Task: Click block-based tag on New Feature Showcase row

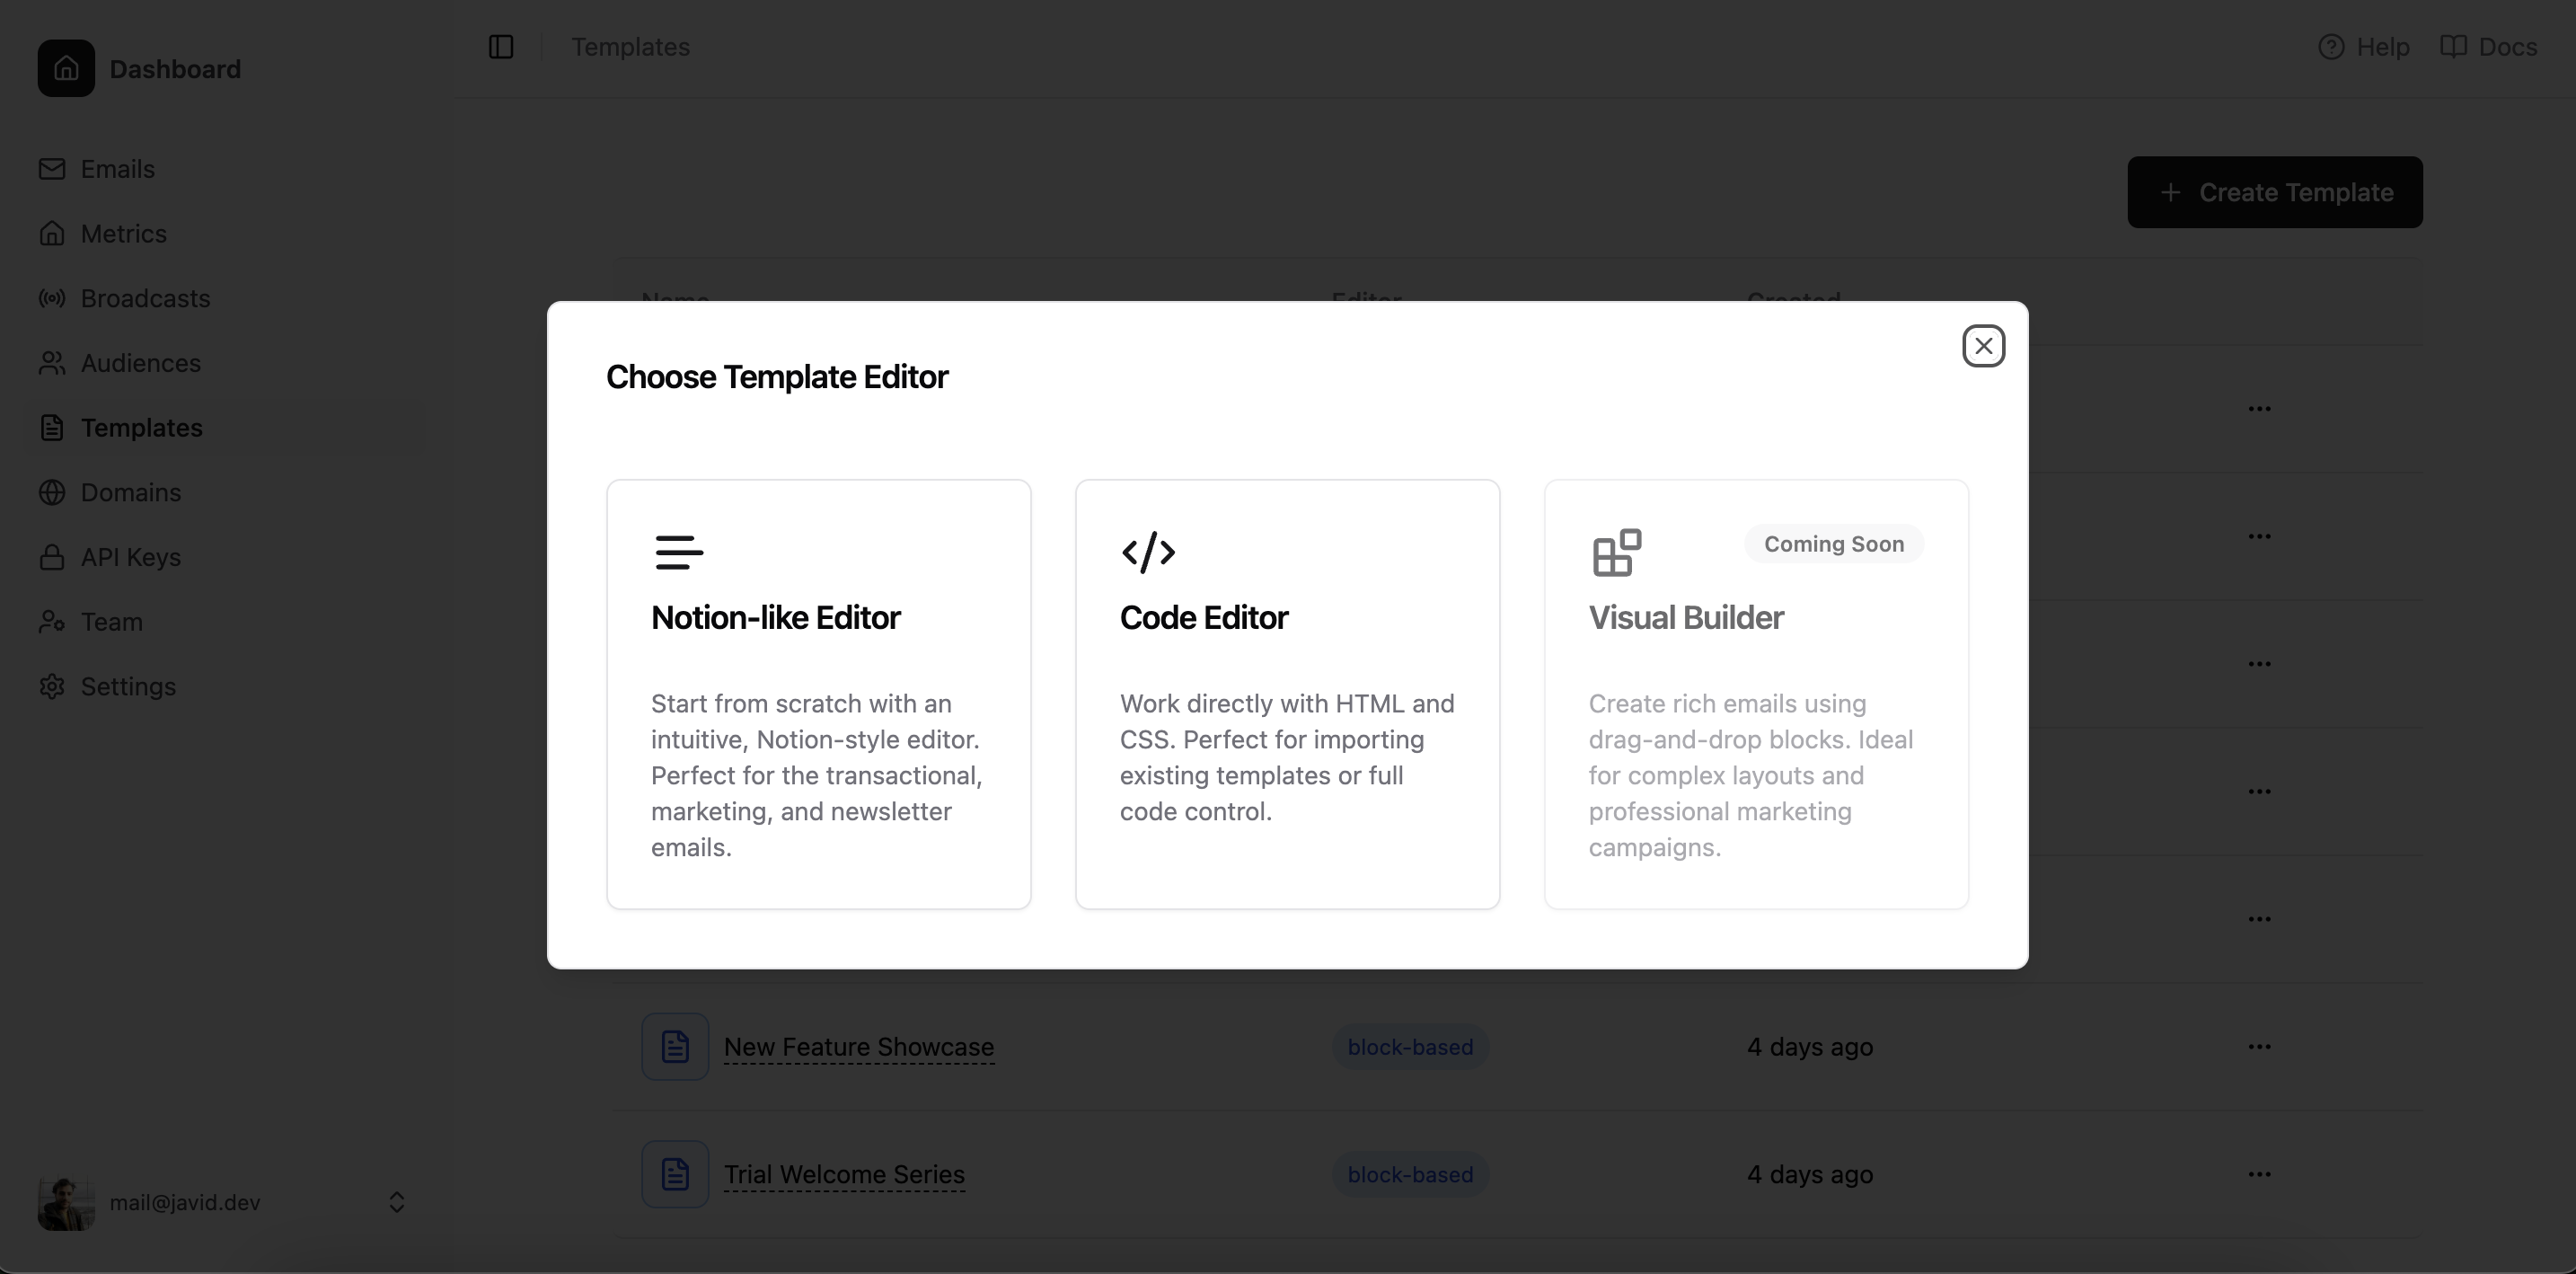Action: (x=1410, y=1047)
